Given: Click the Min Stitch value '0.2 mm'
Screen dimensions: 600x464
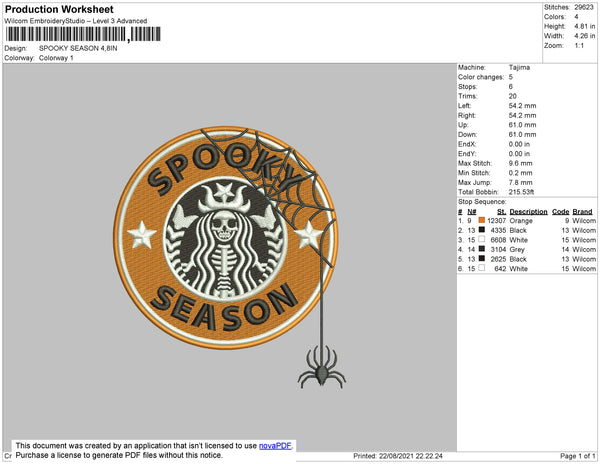Looking at the screenshot, I should 520,173.
